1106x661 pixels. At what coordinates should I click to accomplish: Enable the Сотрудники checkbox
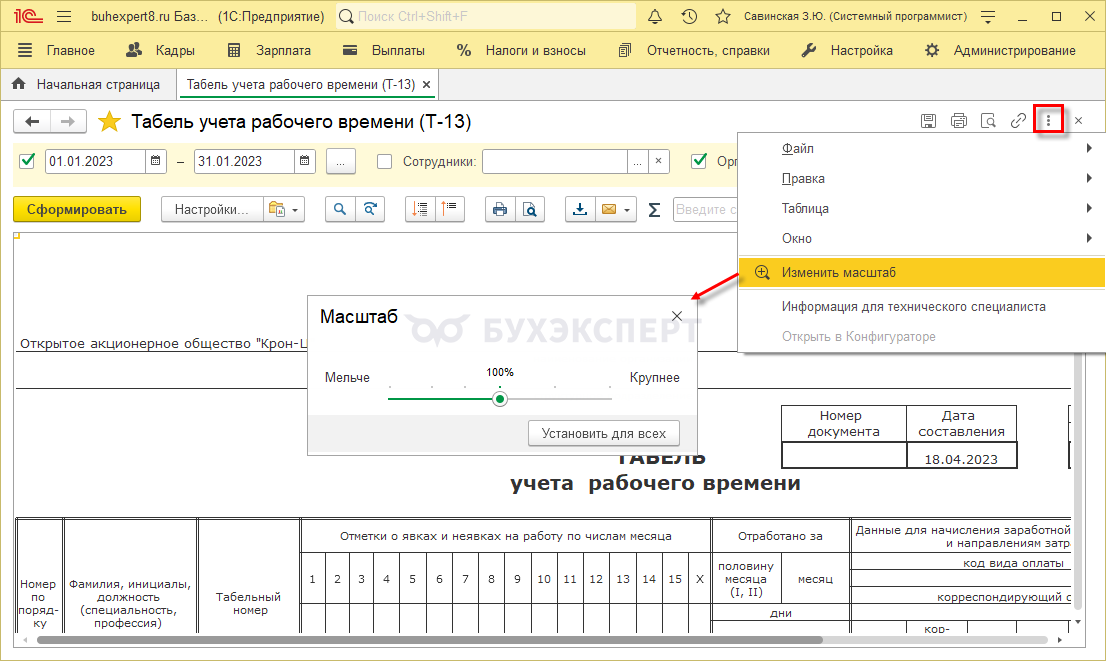[x=384, y=161]
